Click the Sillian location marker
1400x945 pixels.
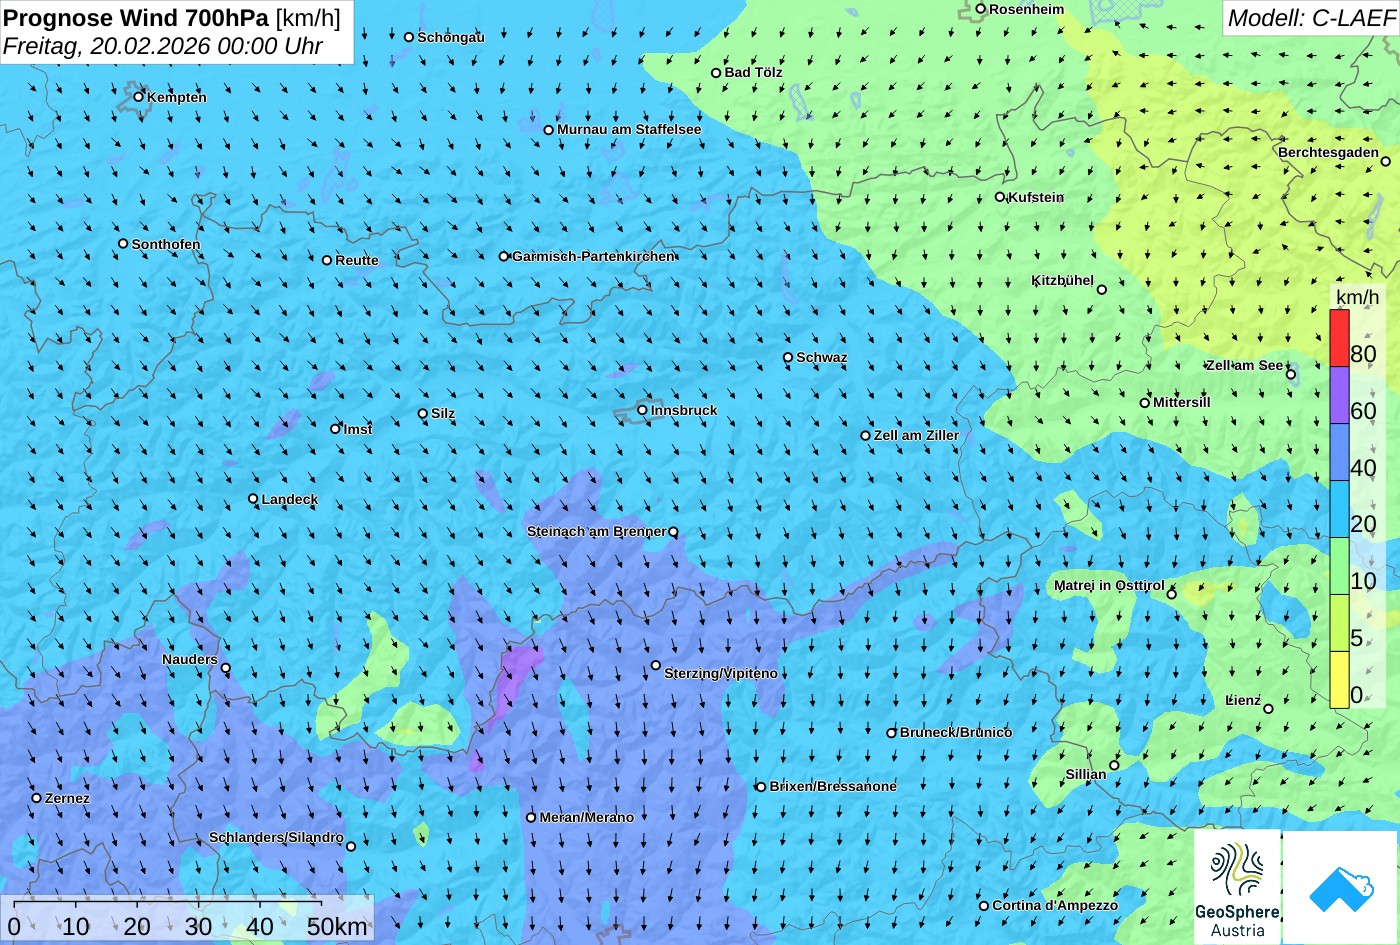1114,765
